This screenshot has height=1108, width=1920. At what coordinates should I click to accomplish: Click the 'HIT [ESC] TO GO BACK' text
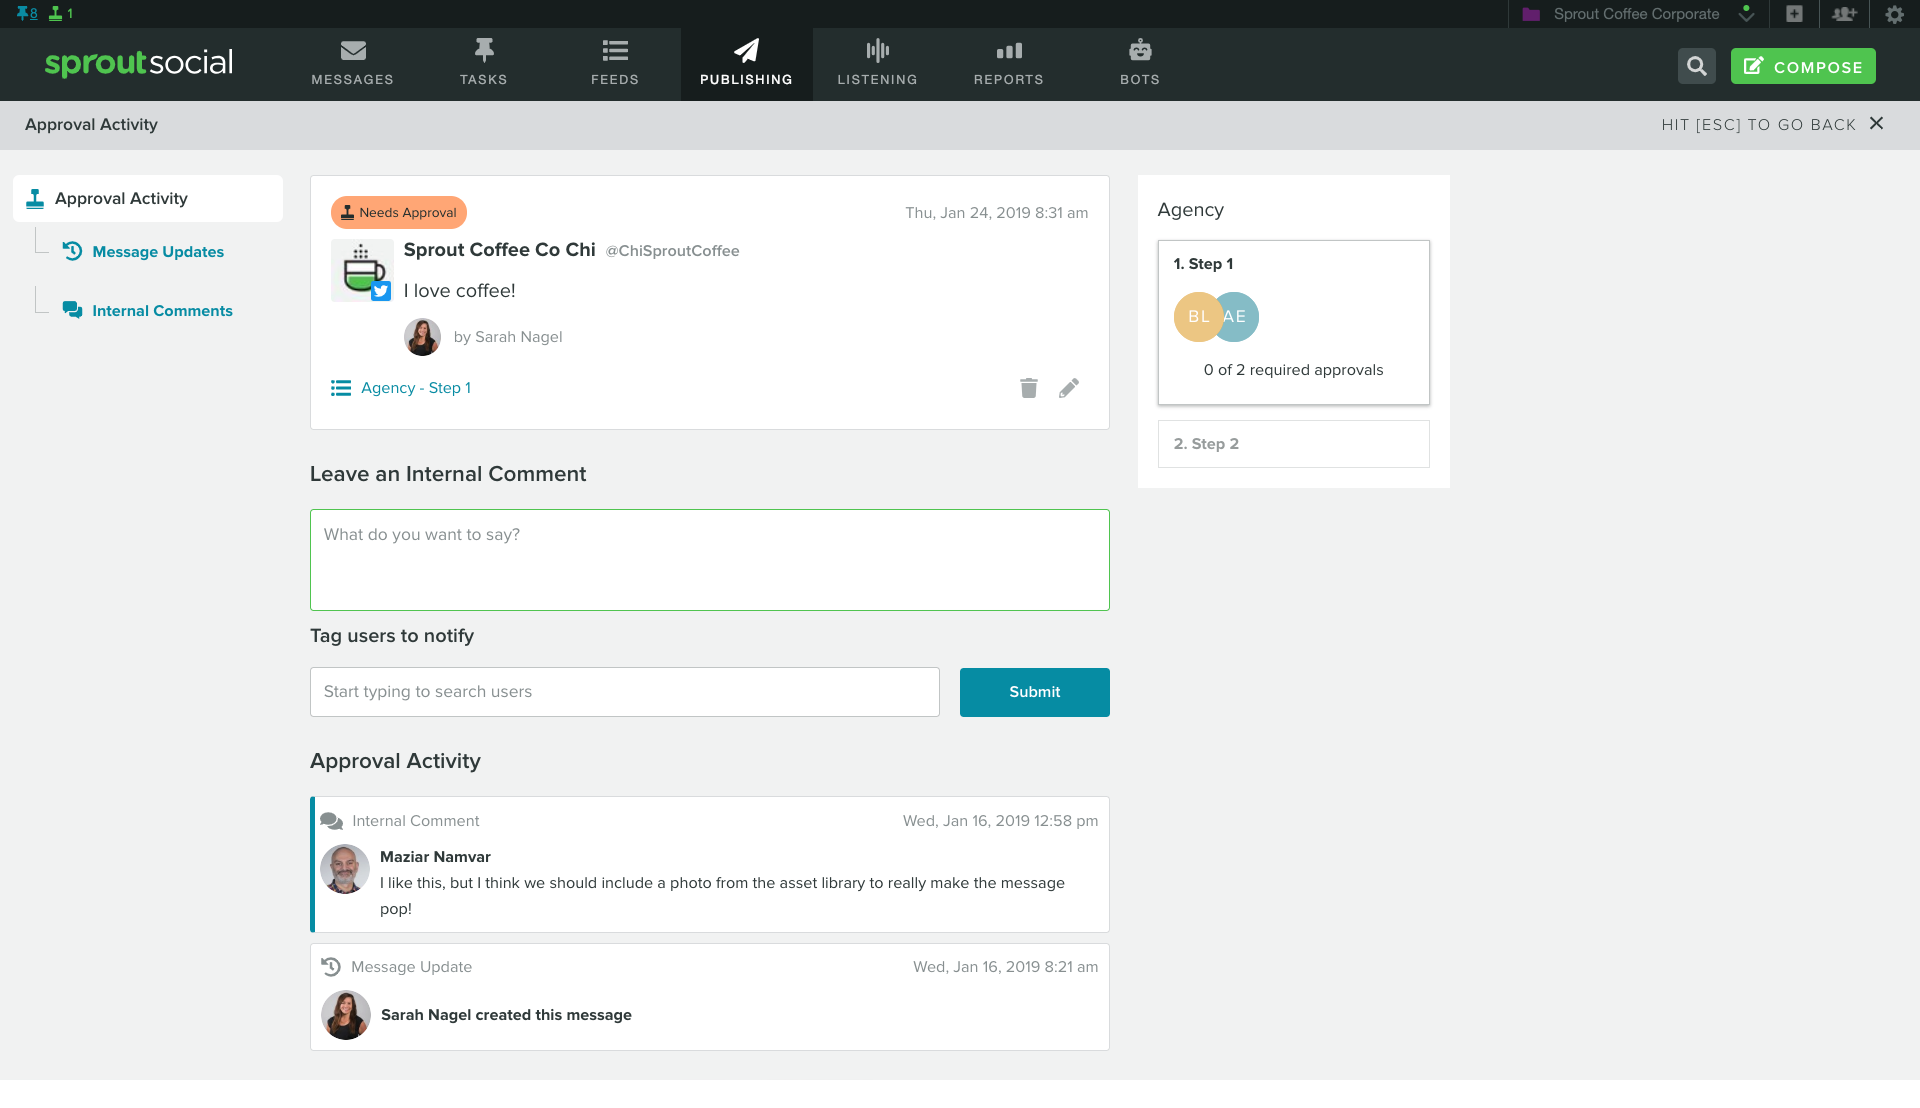tap(1758, 125)
